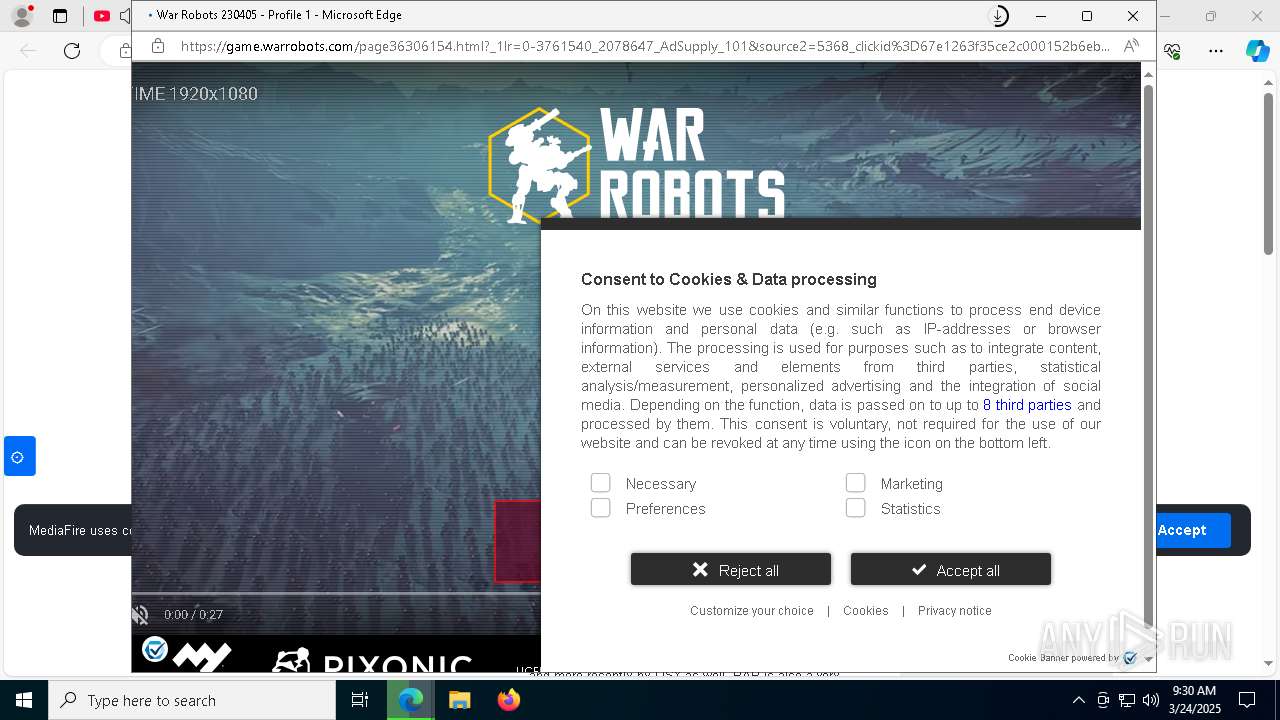Open volume control in system tray
This screenshot has height=720, width=1280.
(x=1151, y=700)
